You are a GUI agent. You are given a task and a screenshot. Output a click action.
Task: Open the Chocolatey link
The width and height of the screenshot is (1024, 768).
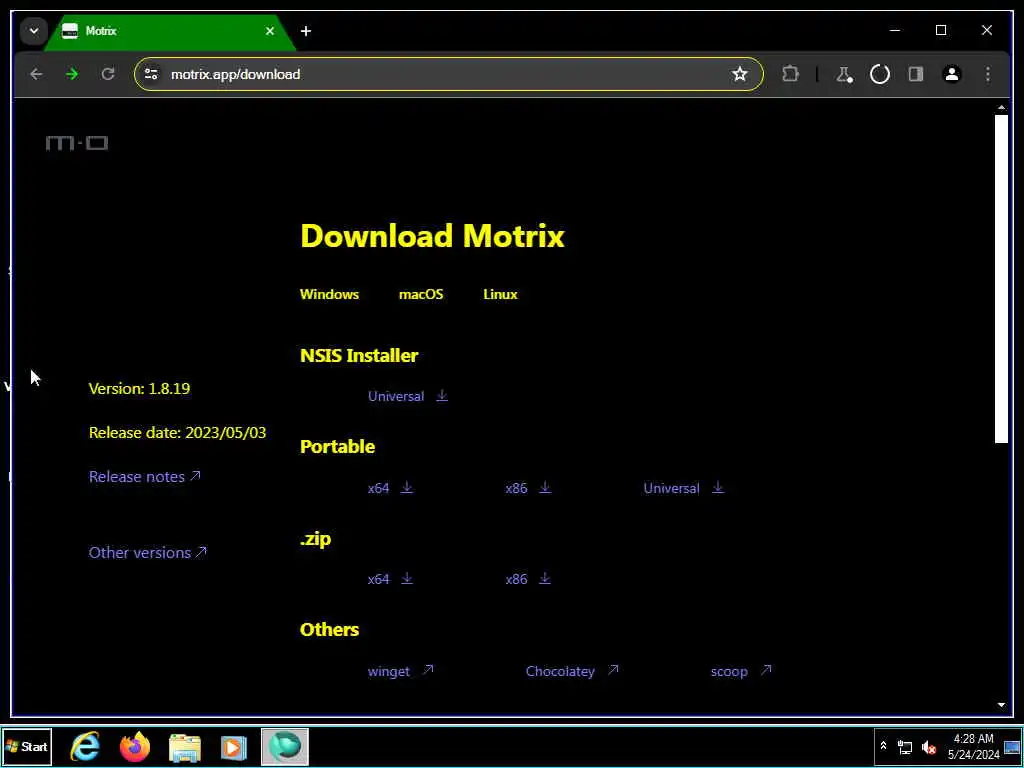point(560,671)
